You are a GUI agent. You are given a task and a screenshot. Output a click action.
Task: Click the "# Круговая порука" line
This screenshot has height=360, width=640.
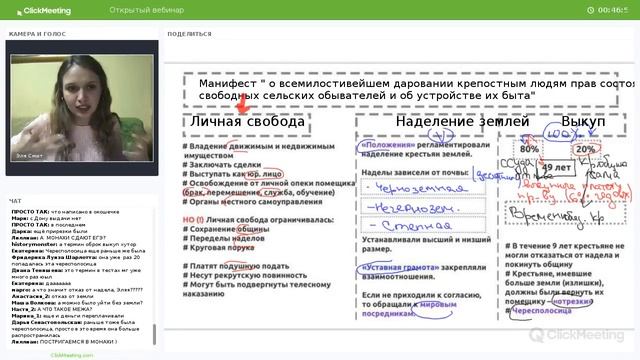point(218,248)
